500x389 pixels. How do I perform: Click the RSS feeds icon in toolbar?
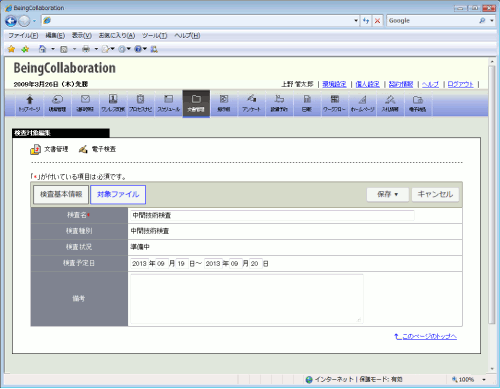pyautogui.click(x=64, y=49)
